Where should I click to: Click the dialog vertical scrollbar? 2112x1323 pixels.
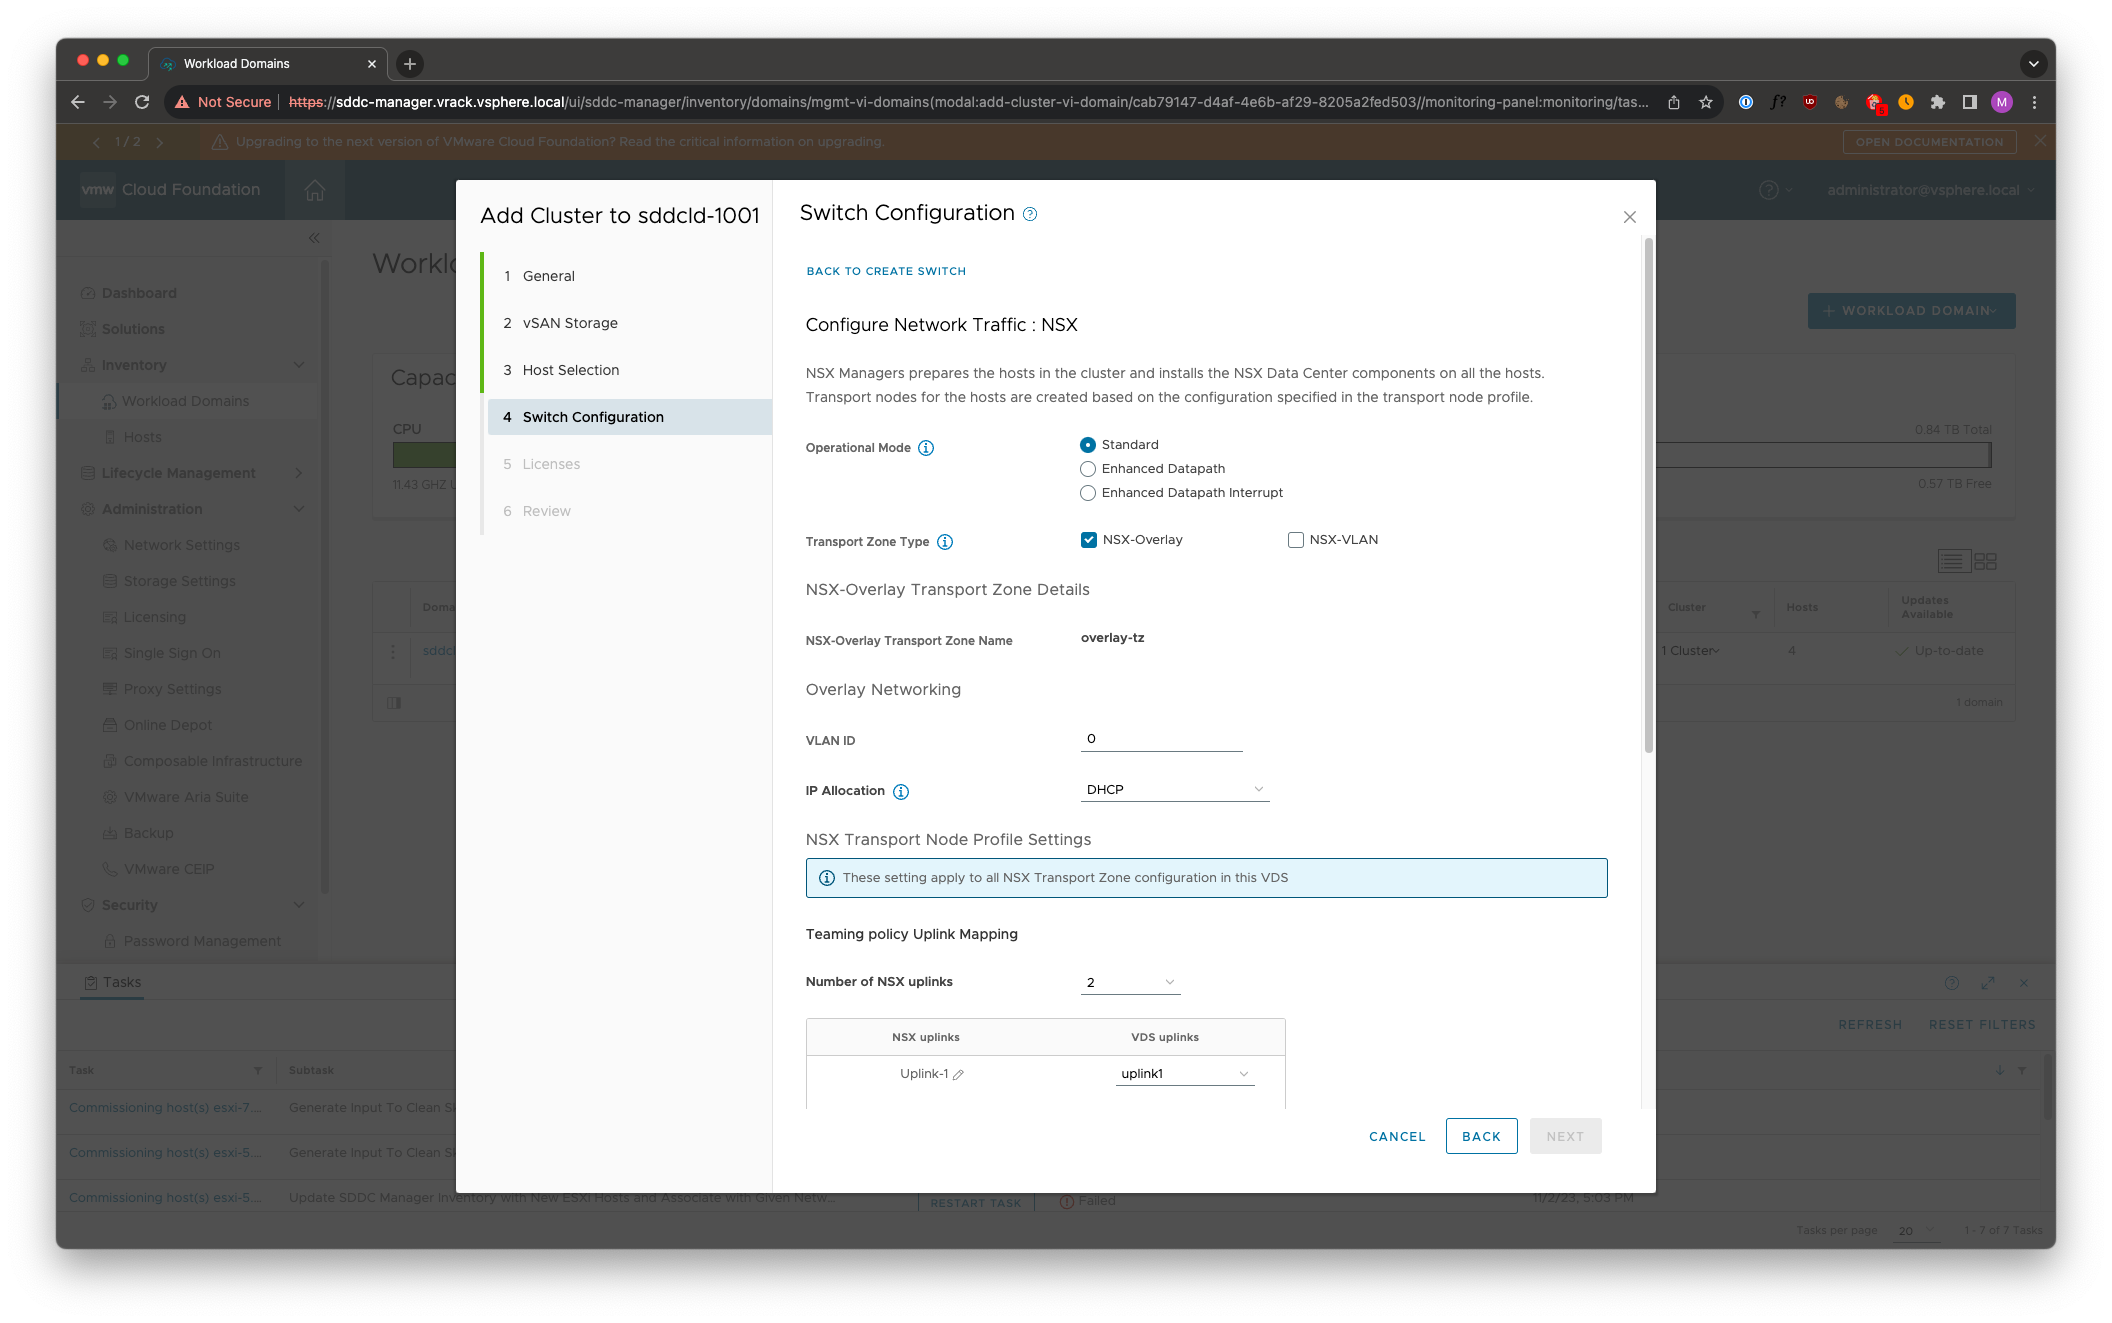[x=1649, y=495]
